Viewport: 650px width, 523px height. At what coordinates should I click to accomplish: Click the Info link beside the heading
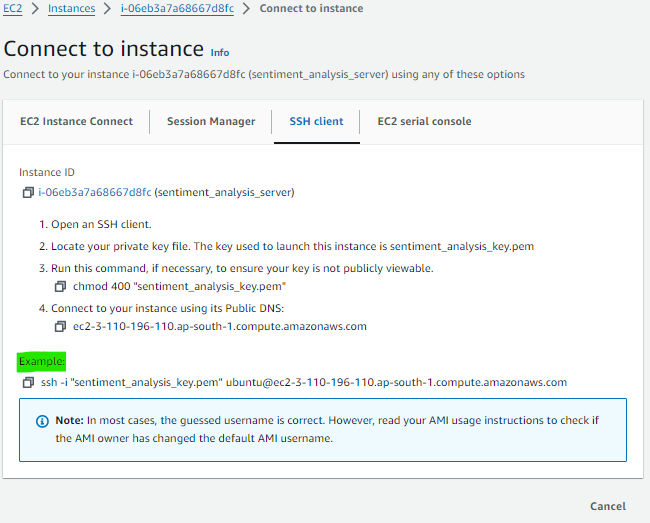[x=220, y=53]
